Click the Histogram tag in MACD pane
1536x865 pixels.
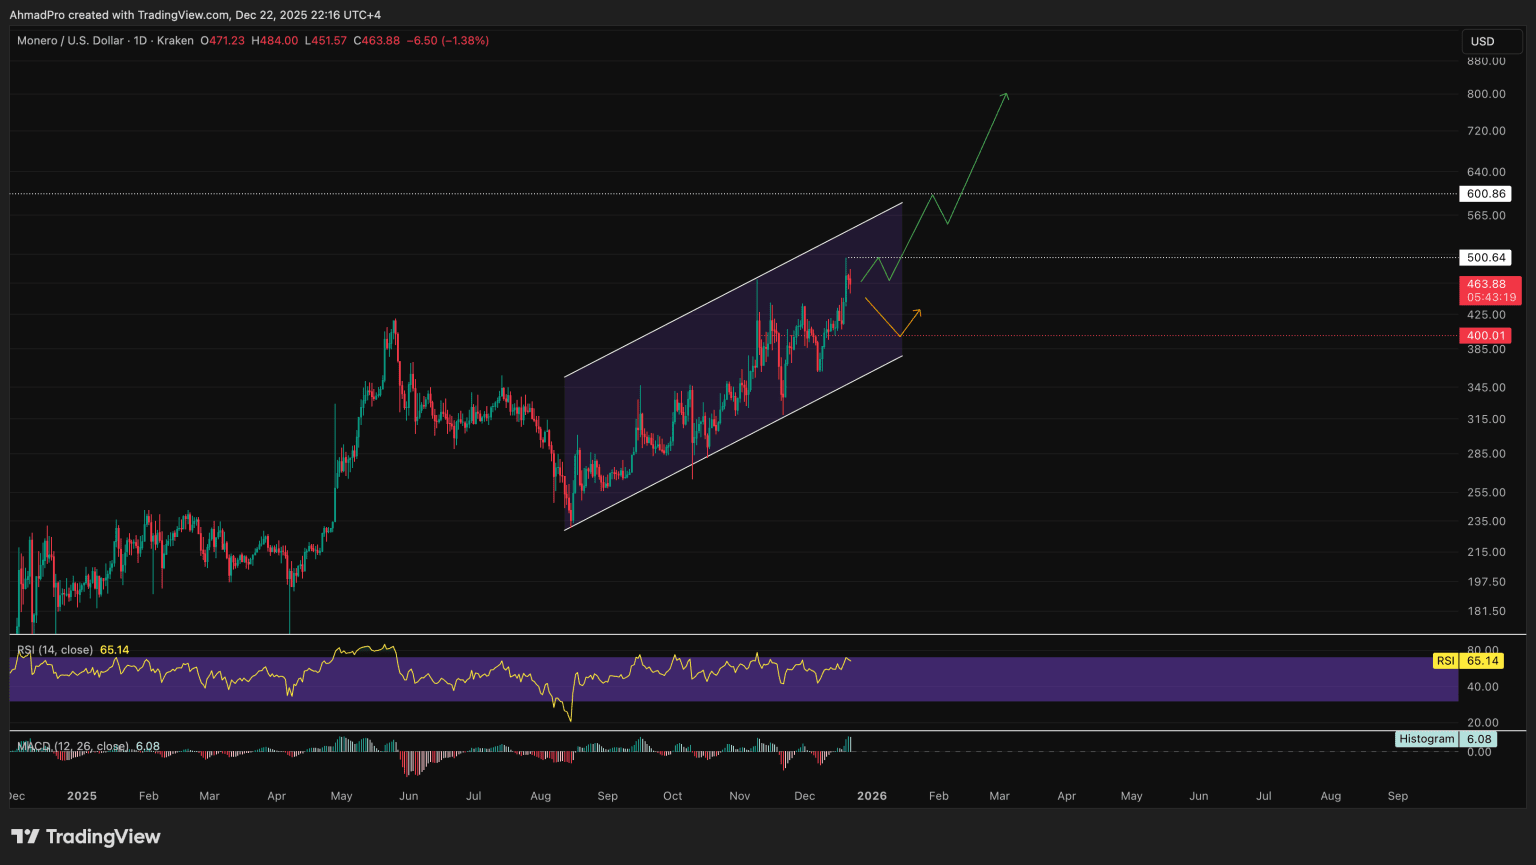pos(1427,739)
